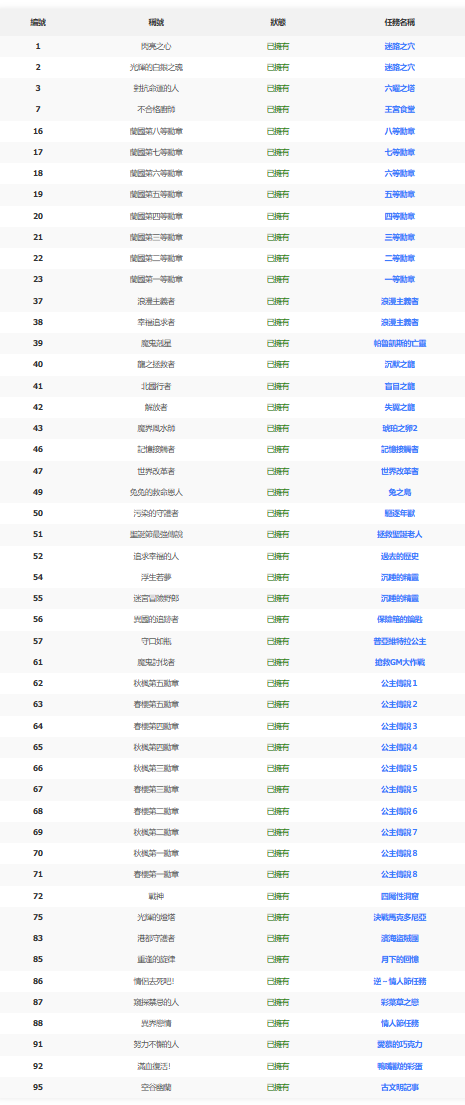
Task: Click the 月下的回憶 quest link
Action: pyautogui.click(x=399, y=959)
